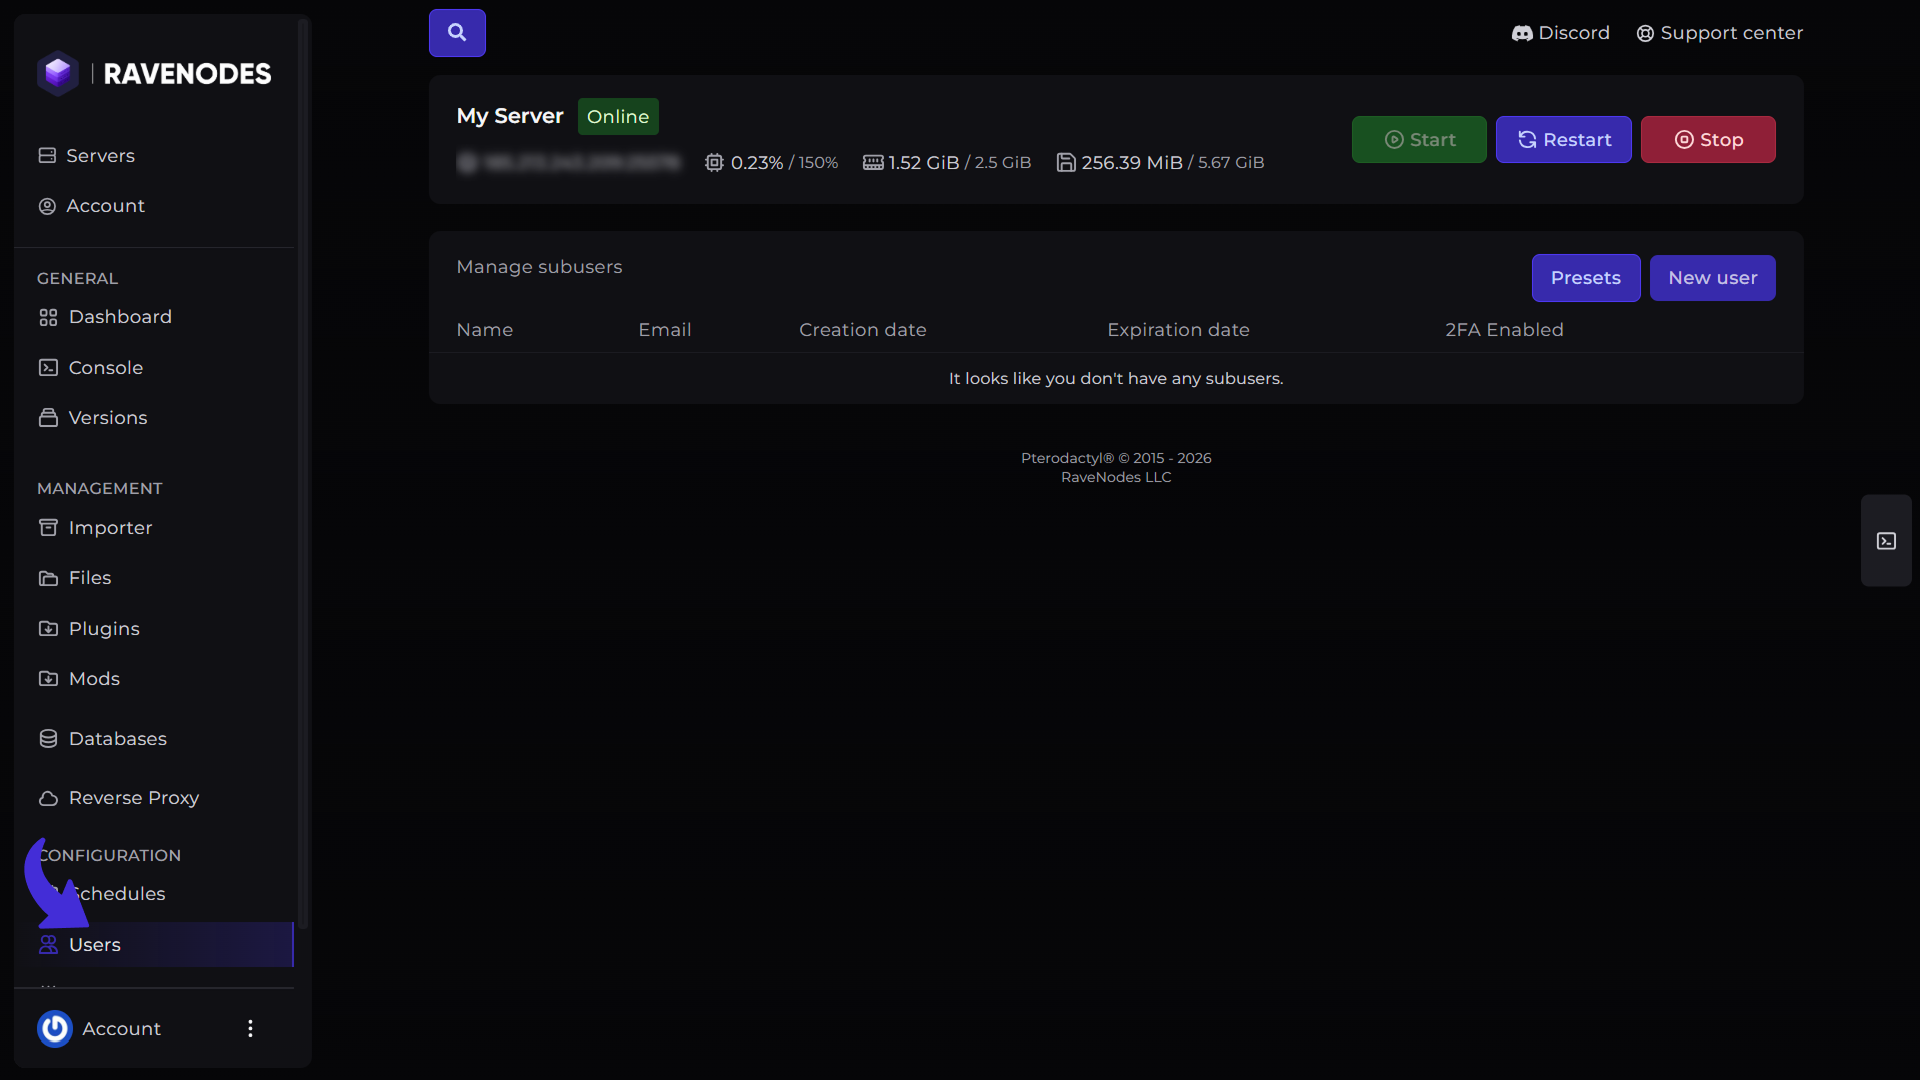Open Reverse Proxy settings
Image resolution: width=1920 pixels, height=1080 pixels.
coord(119,798)
